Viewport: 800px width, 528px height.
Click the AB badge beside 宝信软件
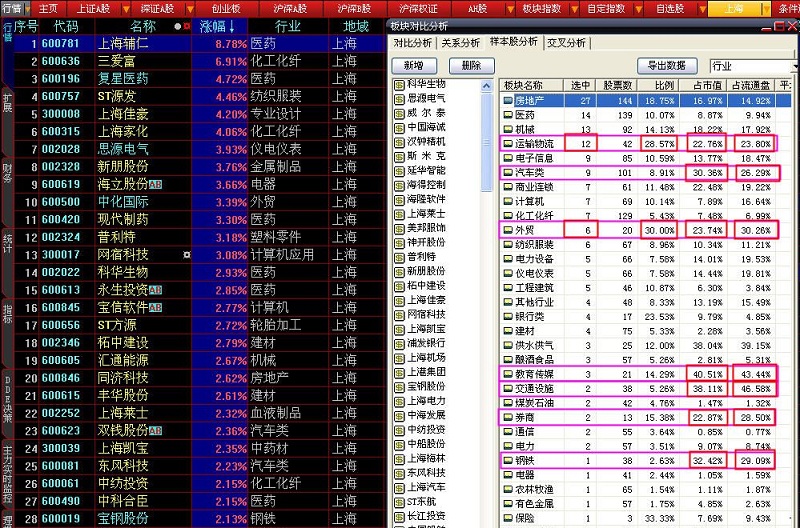pos(155,308)
